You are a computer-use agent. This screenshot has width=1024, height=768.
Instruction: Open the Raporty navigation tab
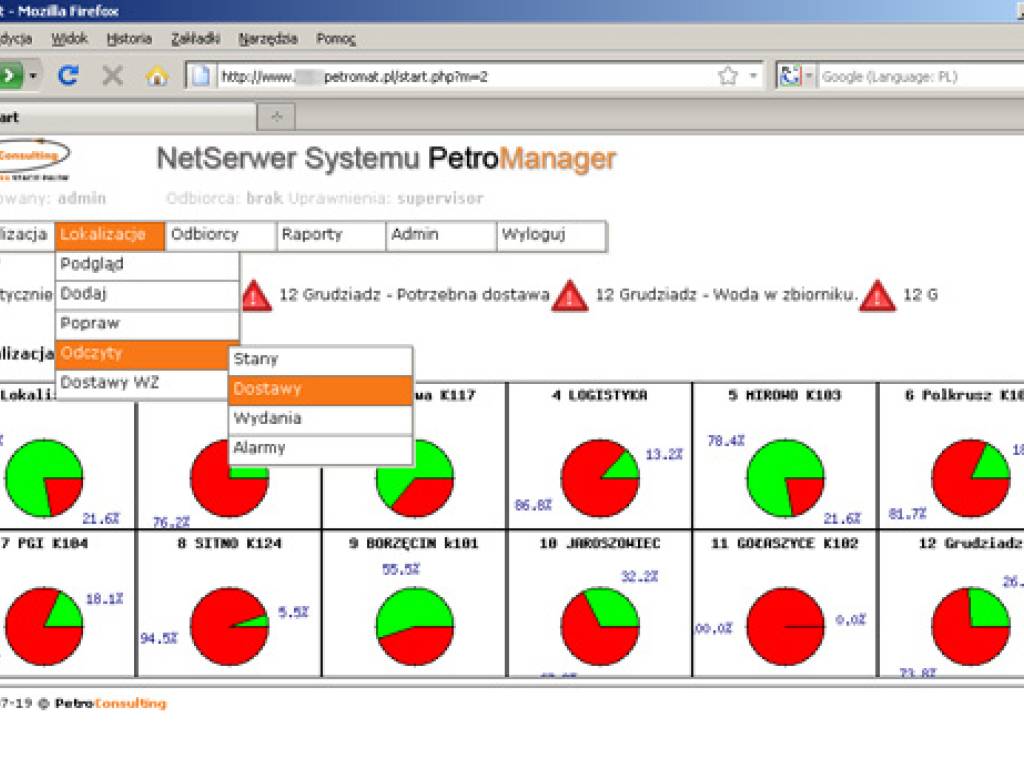click(x=330, y=235)
